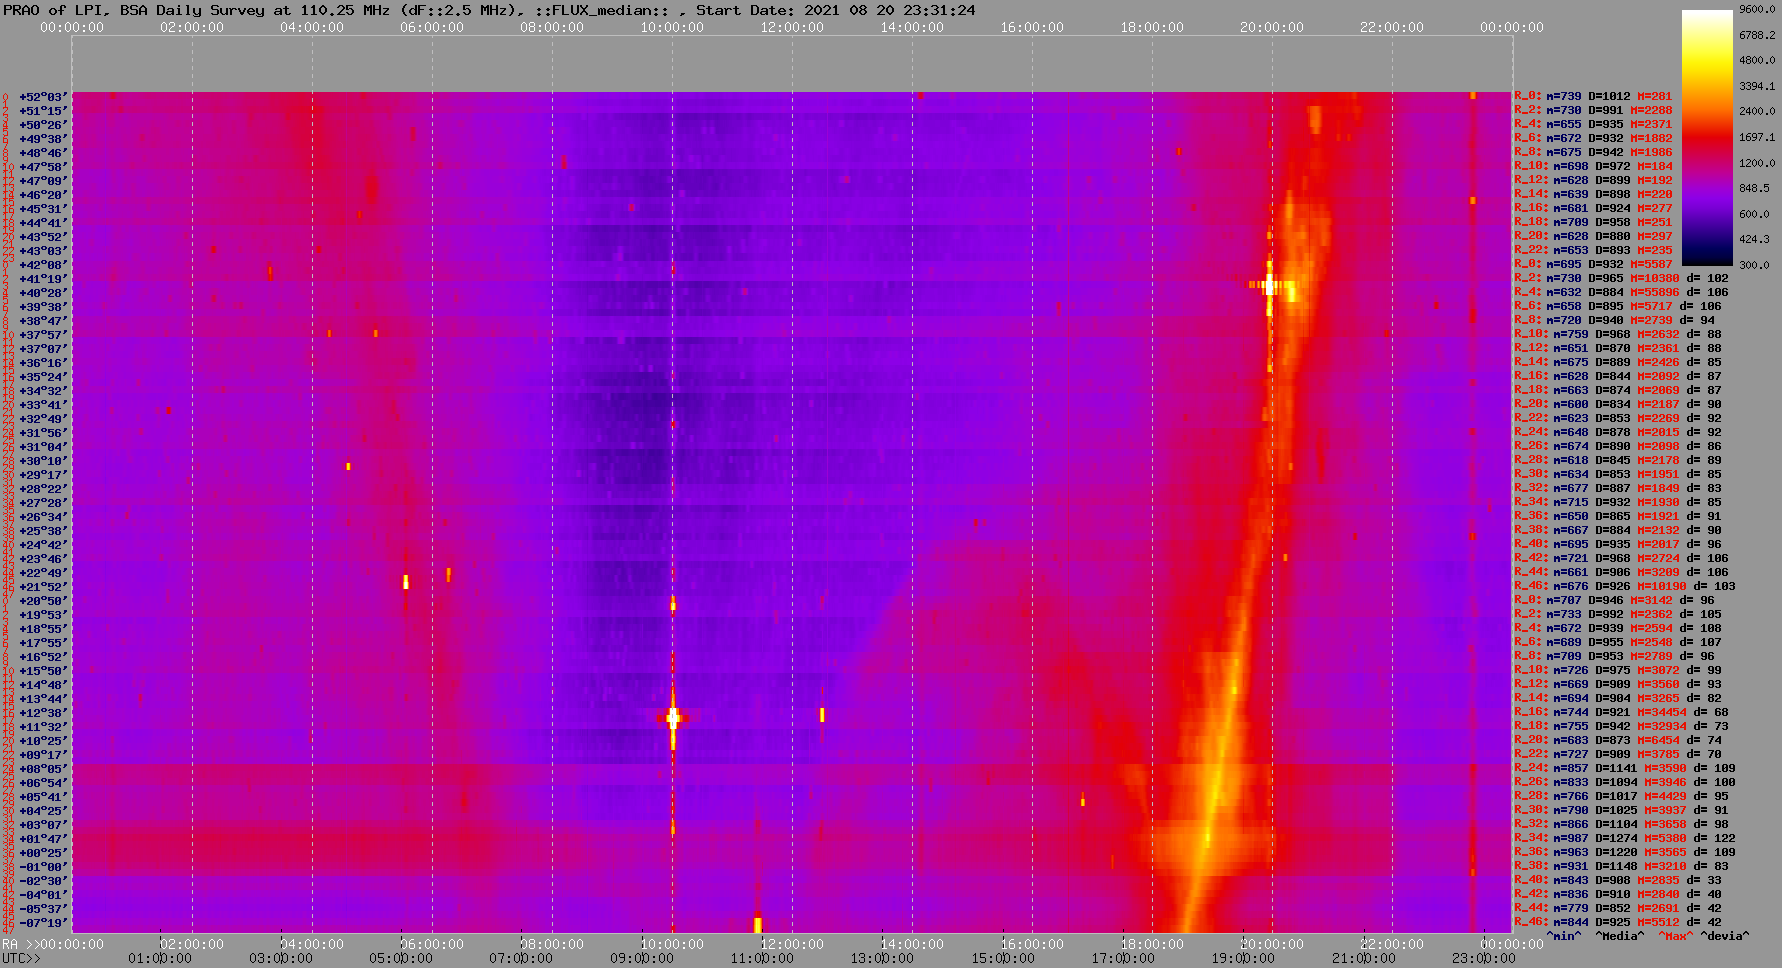Select the 'M=10190' maximum value
1782x968 pixels.
pos(1662,587)
